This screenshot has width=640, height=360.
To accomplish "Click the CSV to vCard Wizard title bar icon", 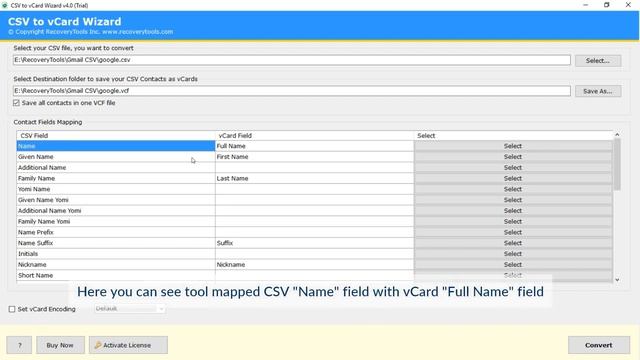I will pos(5,5).
